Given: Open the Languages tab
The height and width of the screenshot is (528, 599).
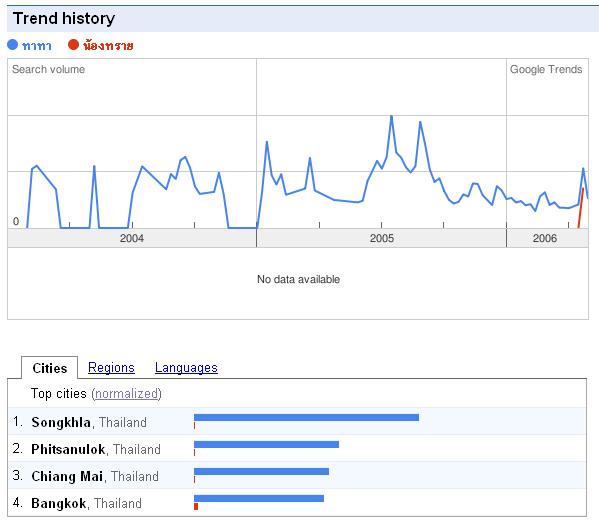Looking at the screenshot, I should tap(186, 368).
